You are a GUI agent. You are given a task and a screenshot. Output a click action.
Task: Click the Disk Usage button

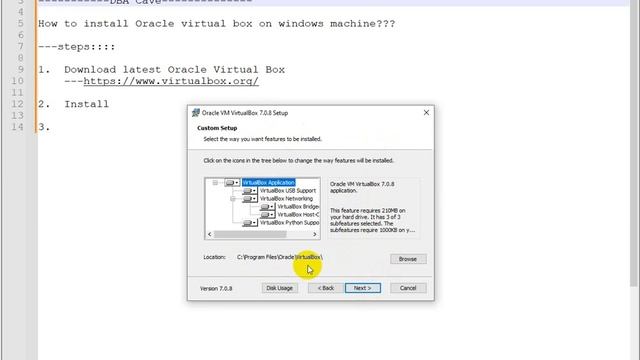click(280, 288)
